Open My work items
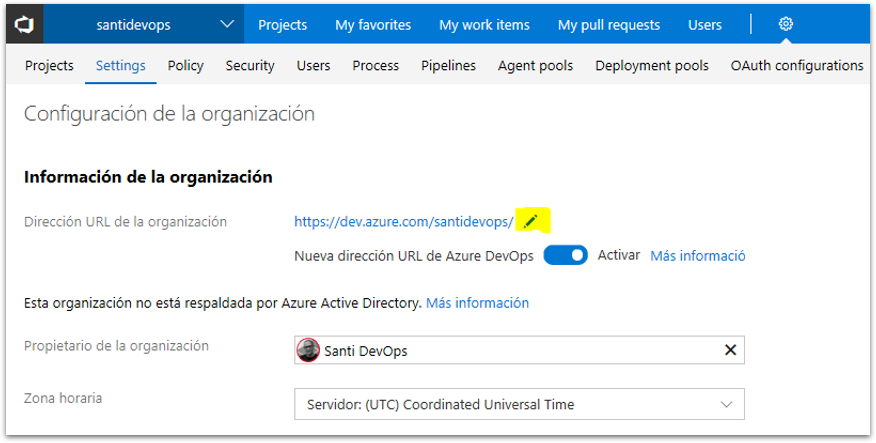Screen dimensions: 876x443 click(484, 25)
